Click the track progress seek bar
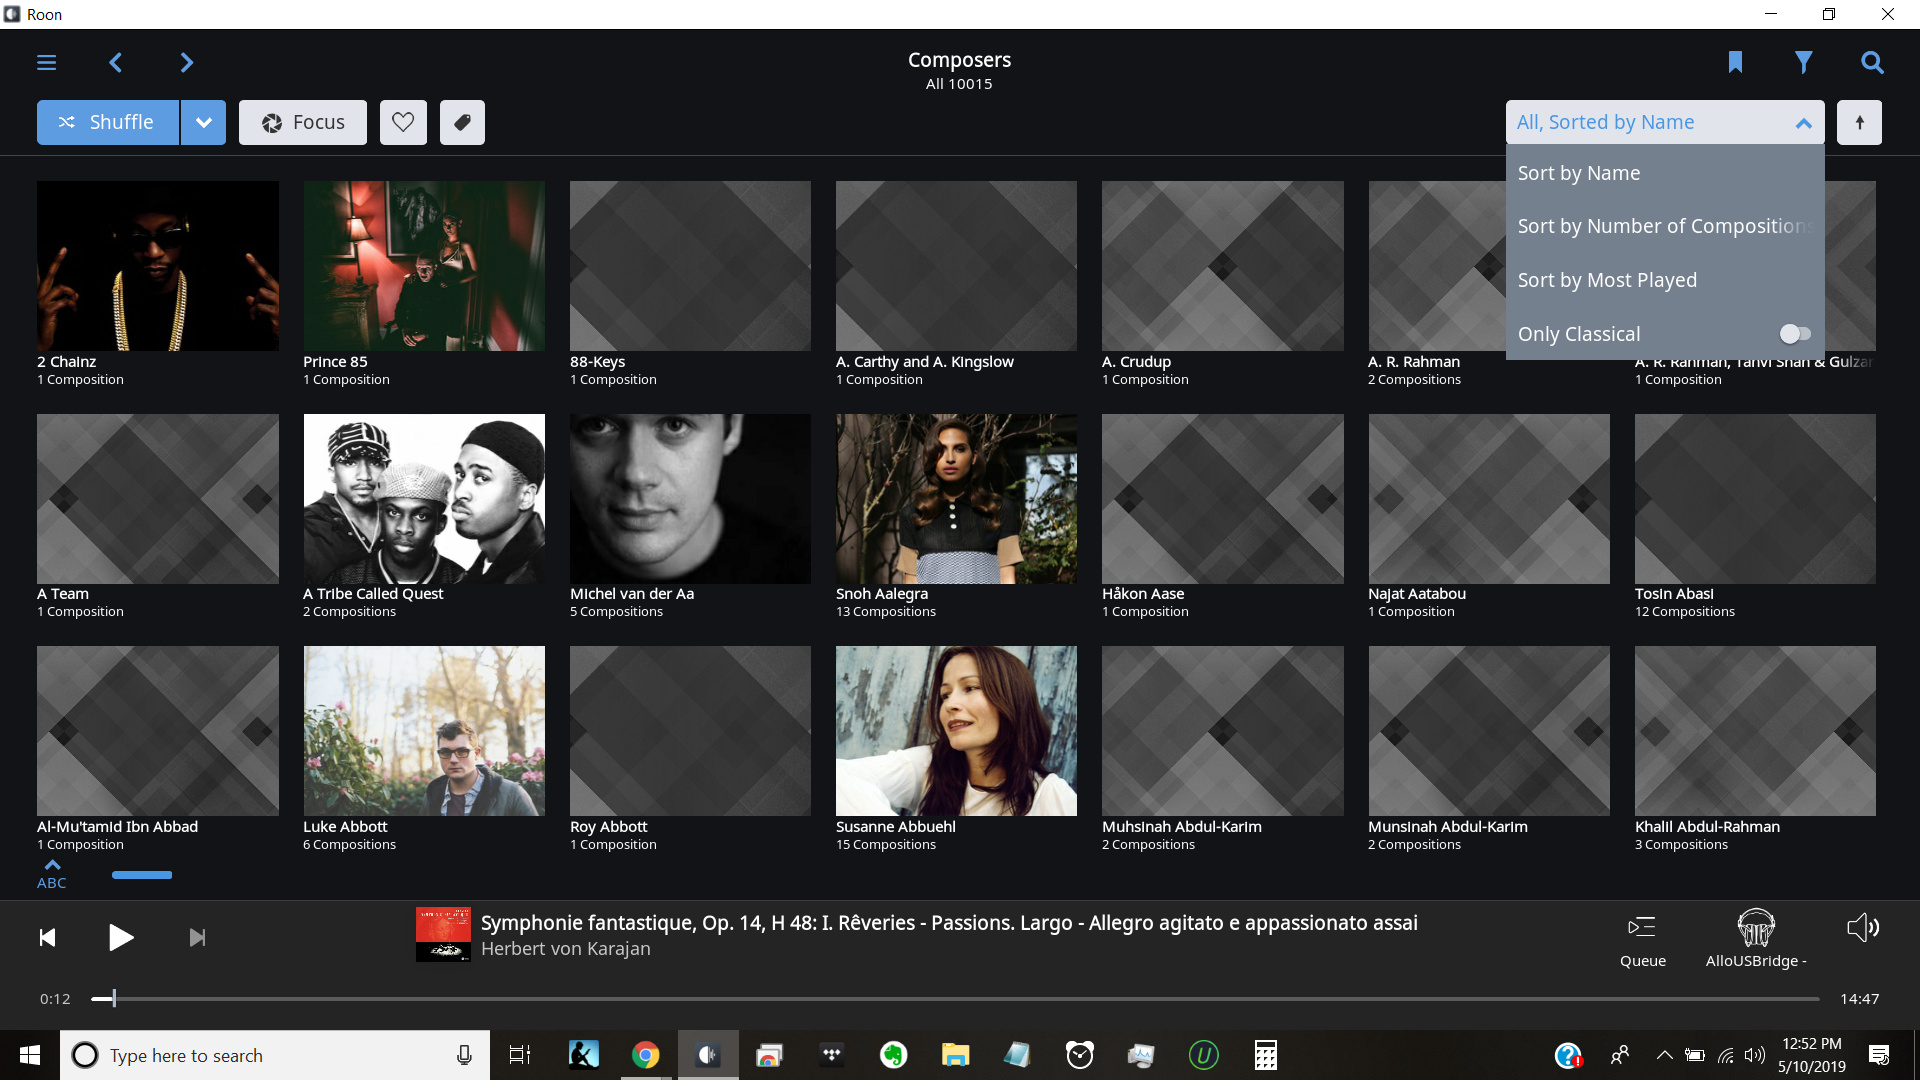 [x=955, y=999]
